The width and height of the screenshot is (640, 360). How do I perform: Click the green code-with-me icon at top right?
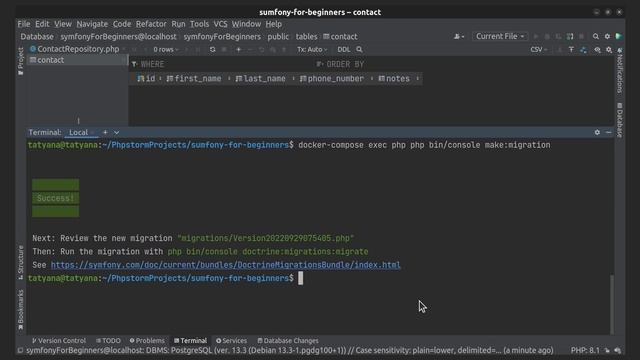pos(619,36)
